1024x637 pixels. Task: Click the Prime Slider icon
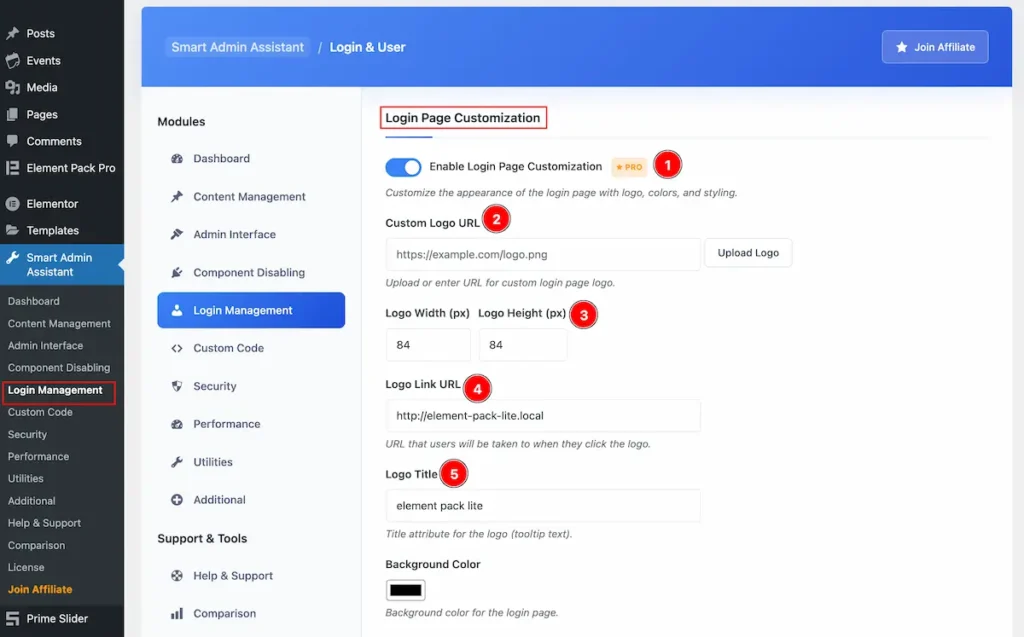click(x=12, y=619)
